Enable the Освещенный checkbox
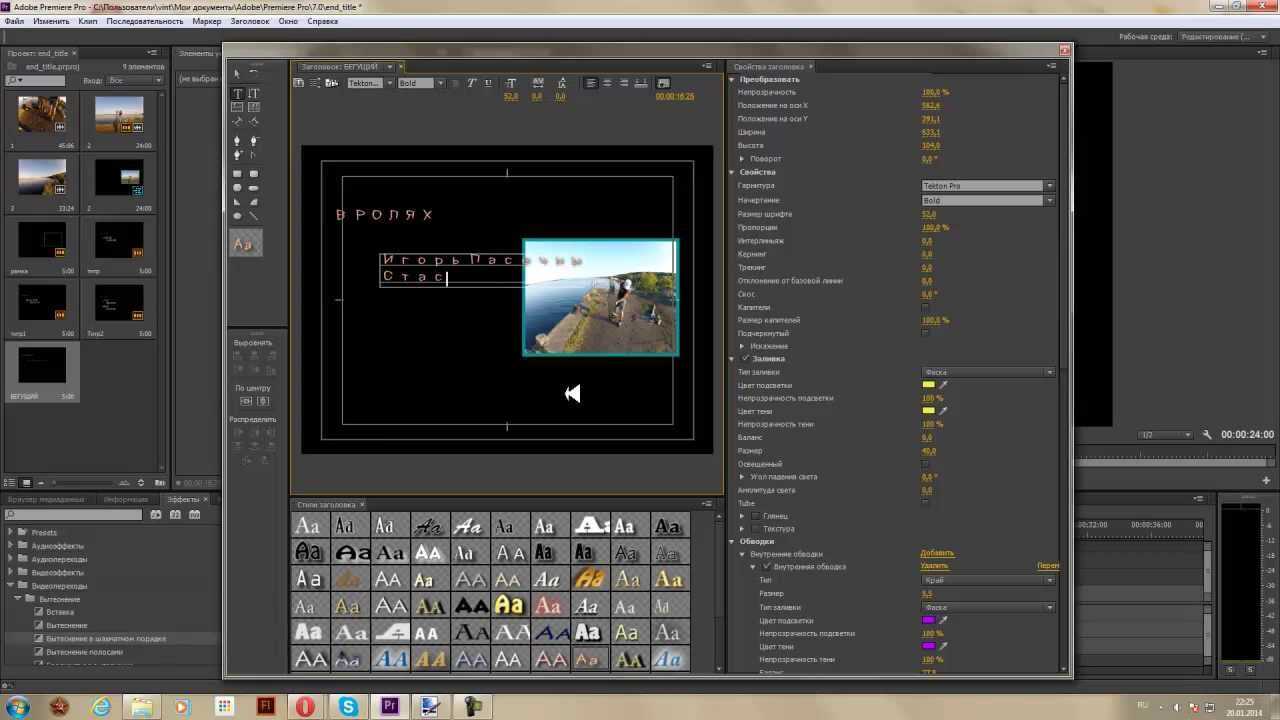 pos(925,464)
